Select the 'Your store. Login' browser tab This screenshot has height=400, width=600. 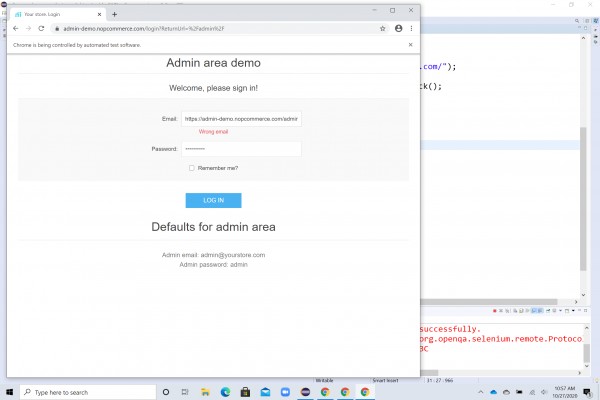pyautogui.click(x=57, y=15)
